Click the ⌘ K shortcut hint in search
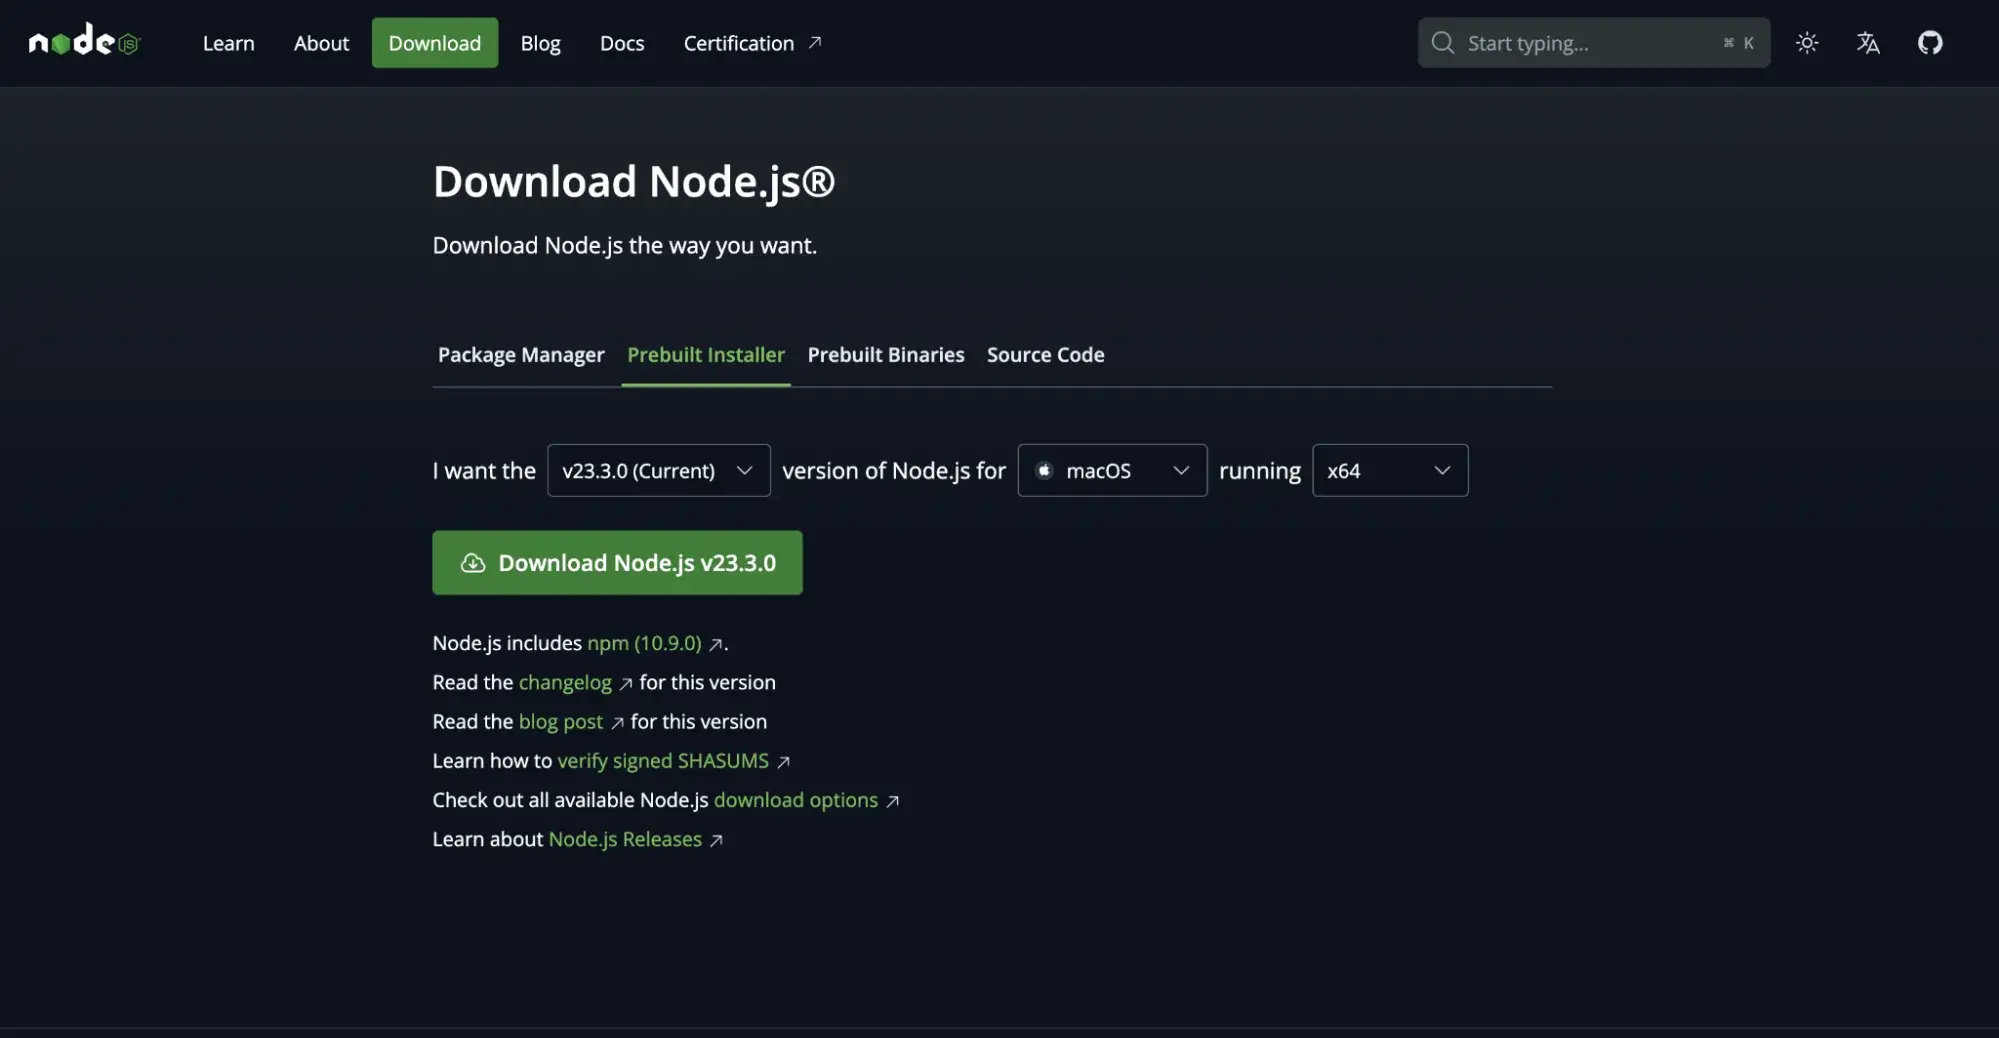The width and height of the screenshot is (1999, 1038). pyautogui.click(x=1738, y=43)
